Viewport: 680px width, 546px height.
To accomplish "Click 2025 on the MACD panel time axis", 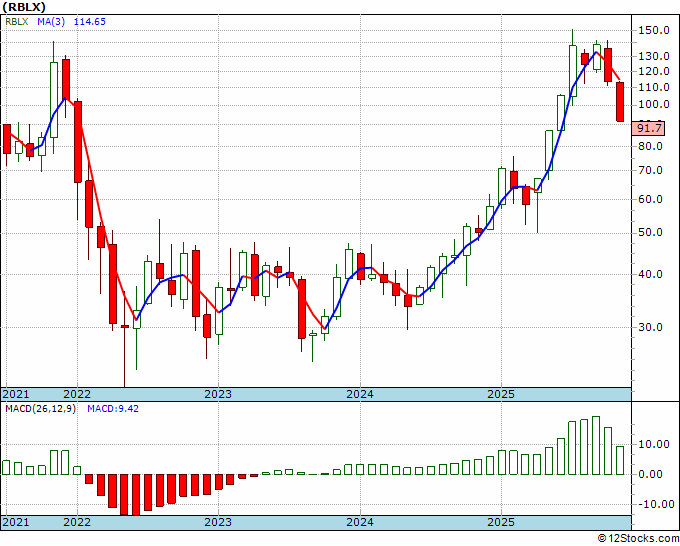I will pos(501,522).
